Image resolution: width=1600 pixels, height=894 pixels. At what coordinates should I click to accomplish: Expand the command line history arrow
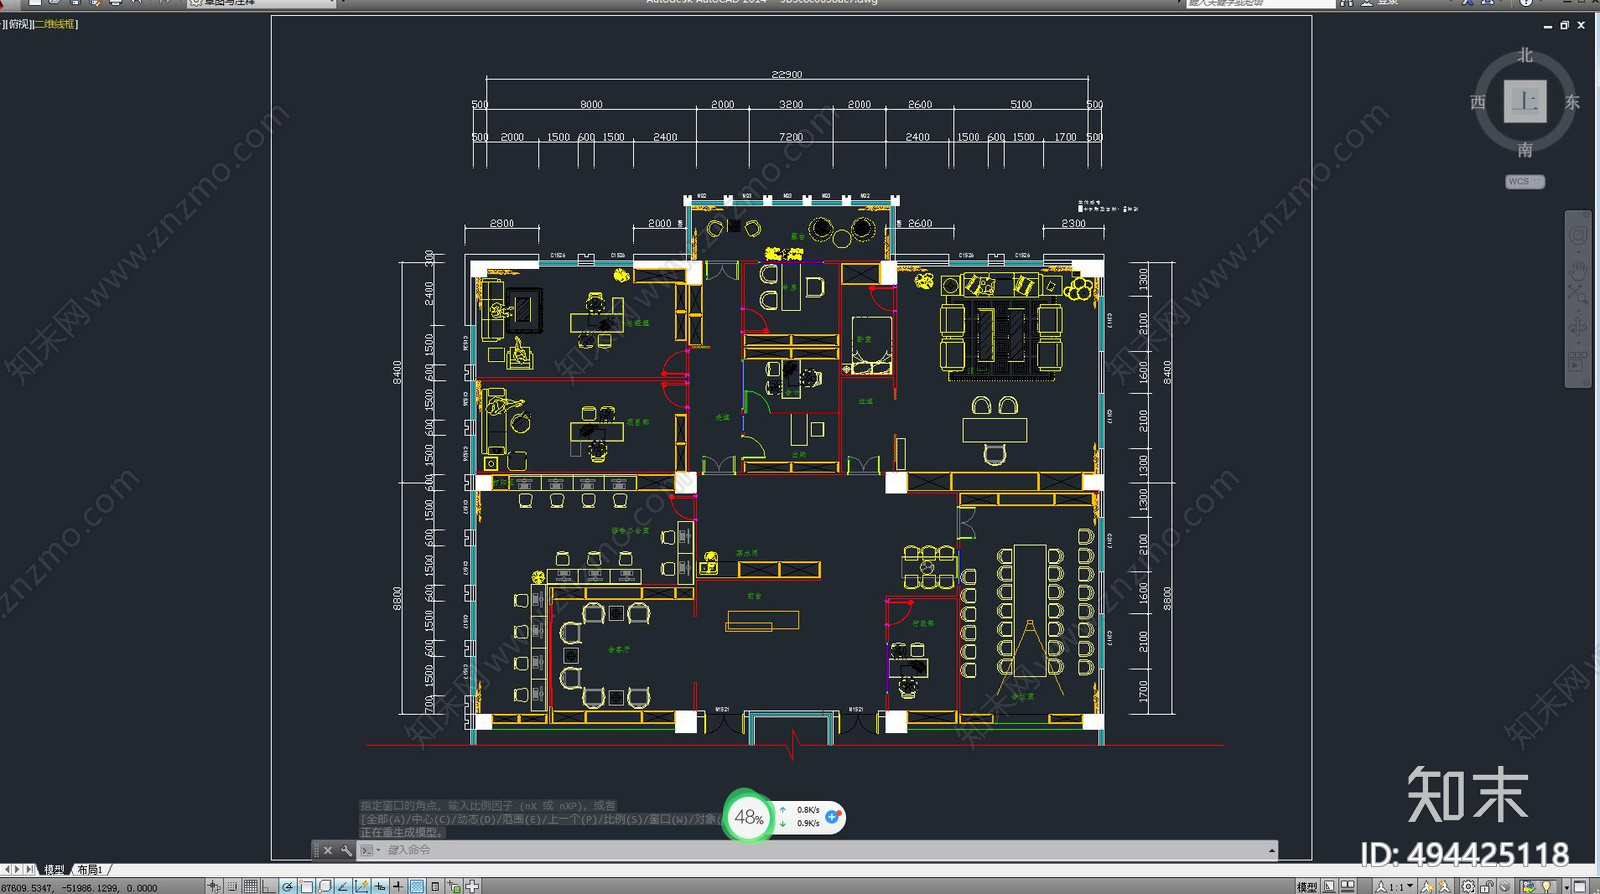click(x=1271, y=851)
